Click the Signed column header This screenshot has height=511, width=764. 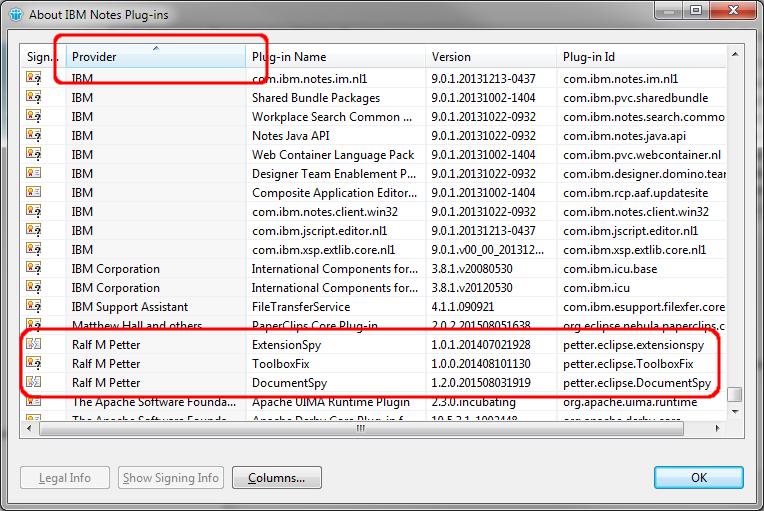point(42,57)
